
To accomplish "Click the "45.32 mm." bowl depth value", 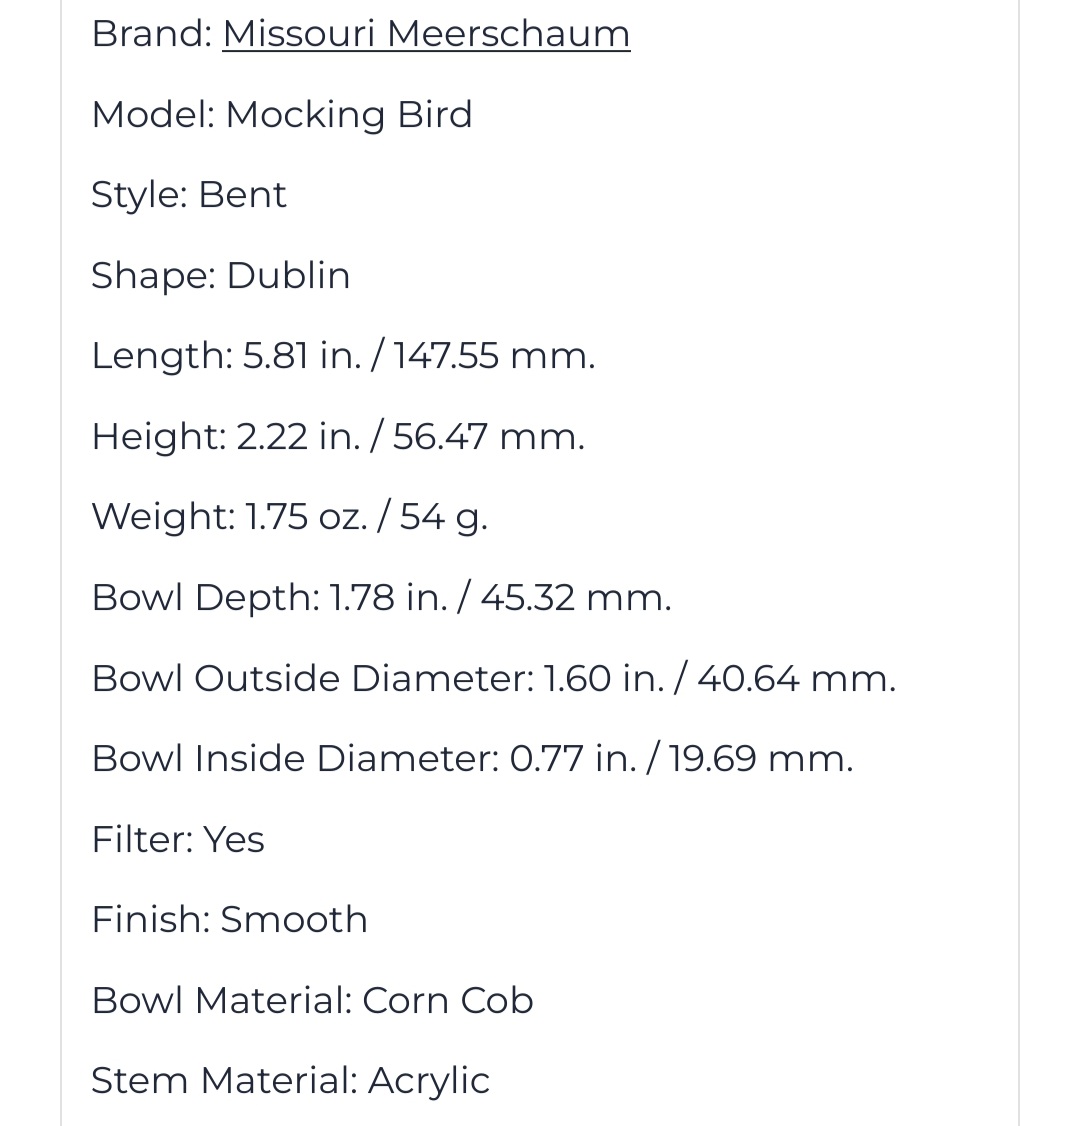I will pyautogui.click(x=576, y=598).
